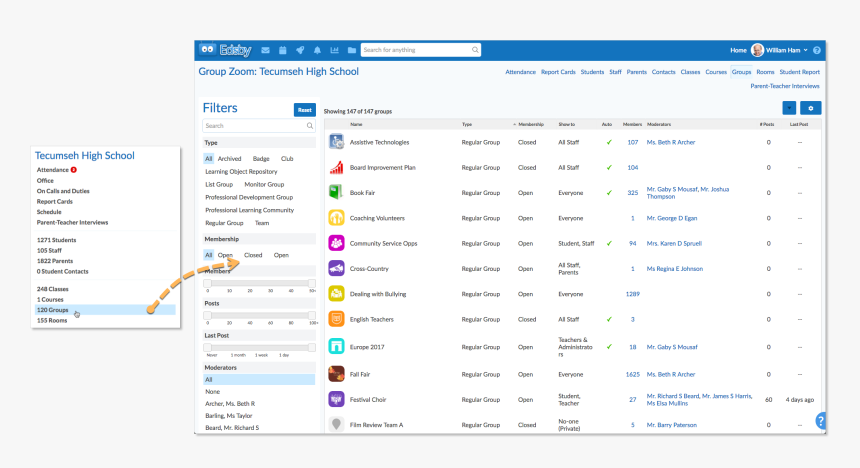Click the Europe 2017 group icon
Screen dimensions: 860x468
pyautogui.click(x=337, y=346)
